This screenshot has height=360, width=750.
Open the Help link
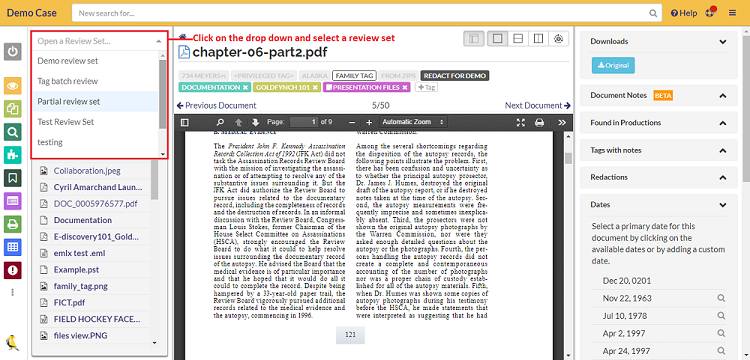pyautogui.click(x=684, y=13)
